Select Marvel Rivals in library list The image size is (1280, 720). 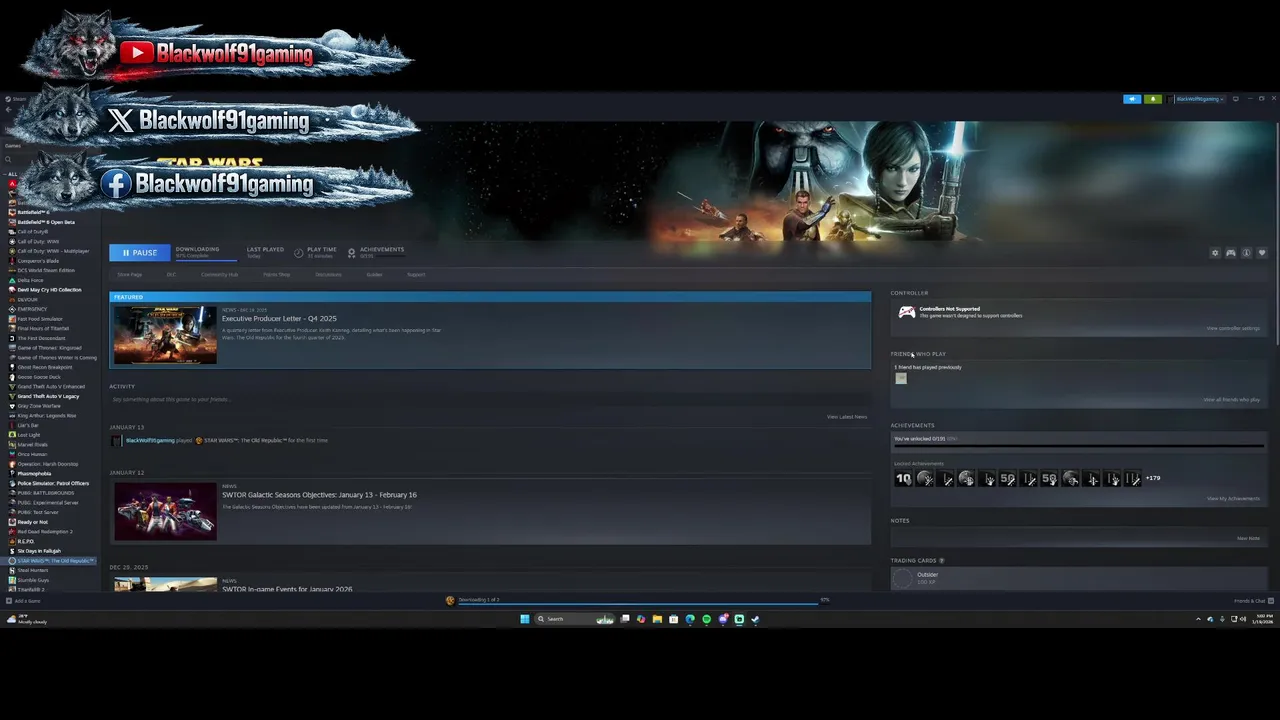coord(32,444)
